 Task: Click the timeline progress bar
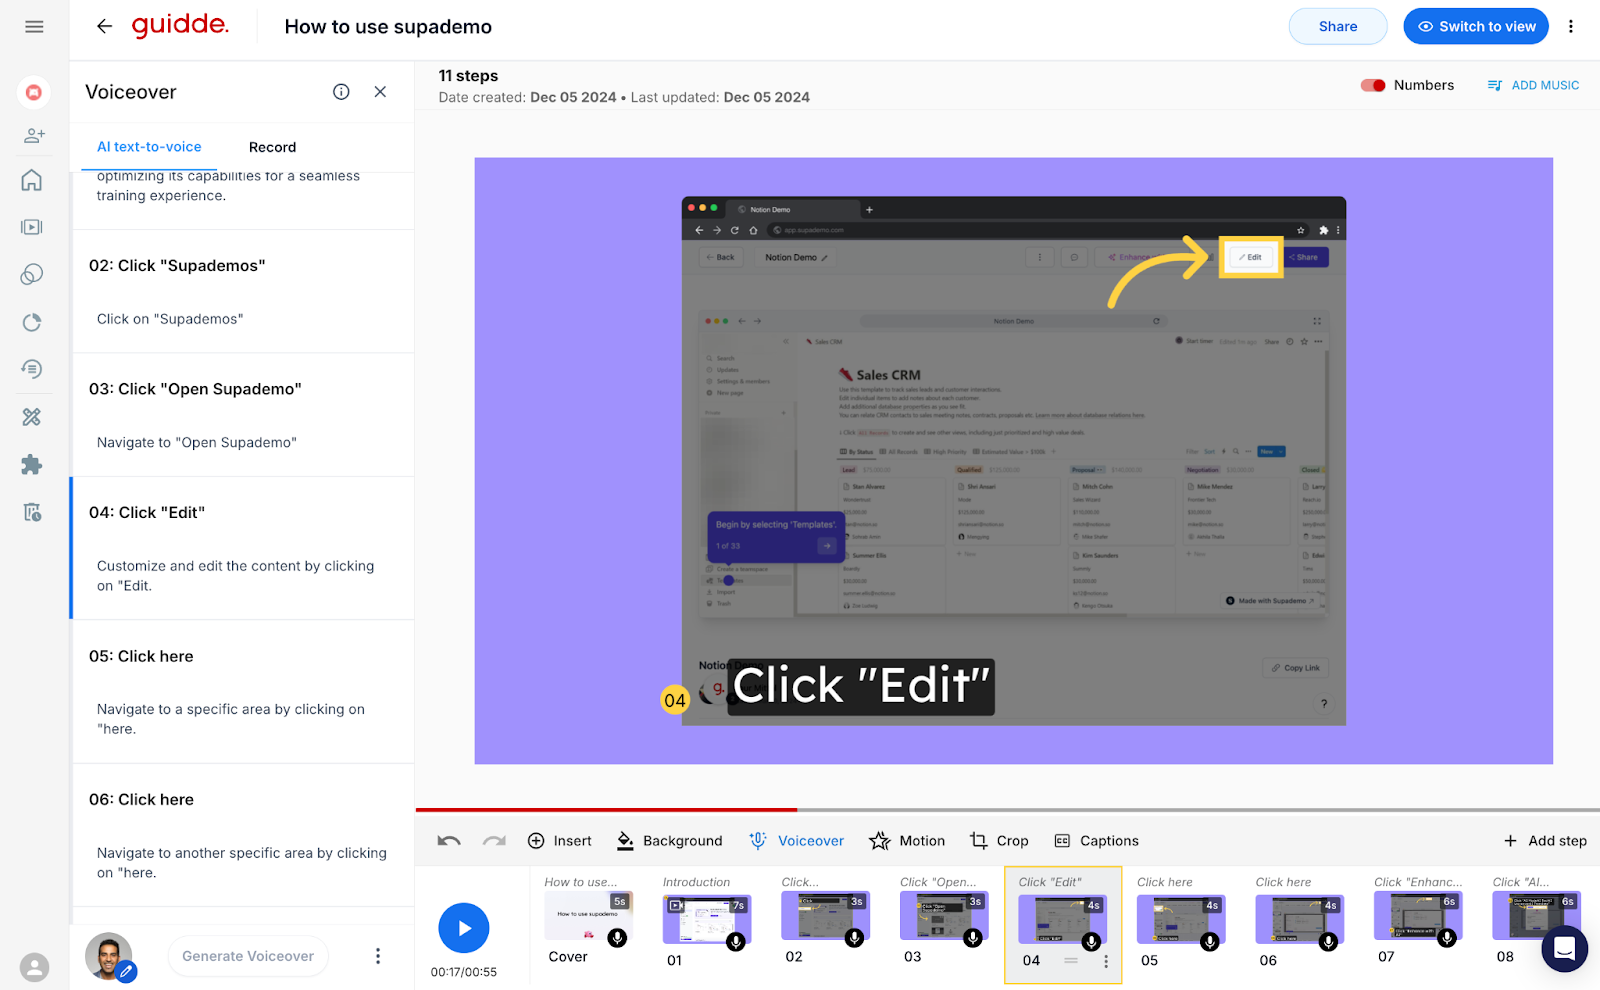tap(1007, 809)
